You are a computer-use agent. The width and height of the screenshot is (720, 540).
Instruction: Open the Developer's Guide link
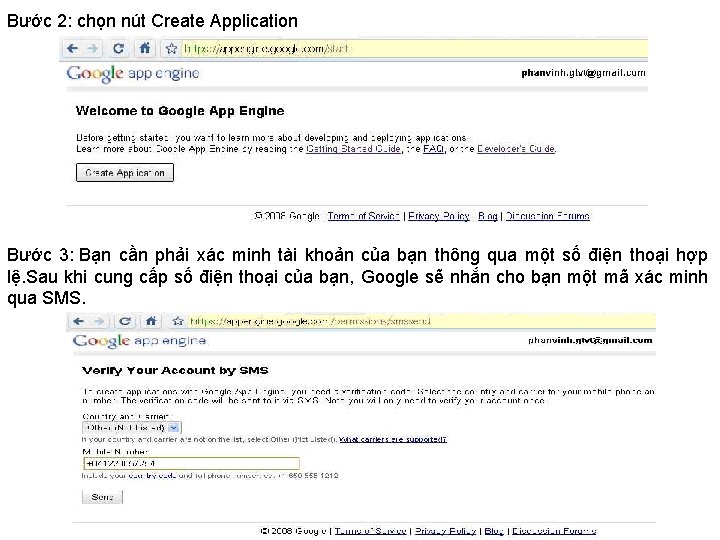516,149
